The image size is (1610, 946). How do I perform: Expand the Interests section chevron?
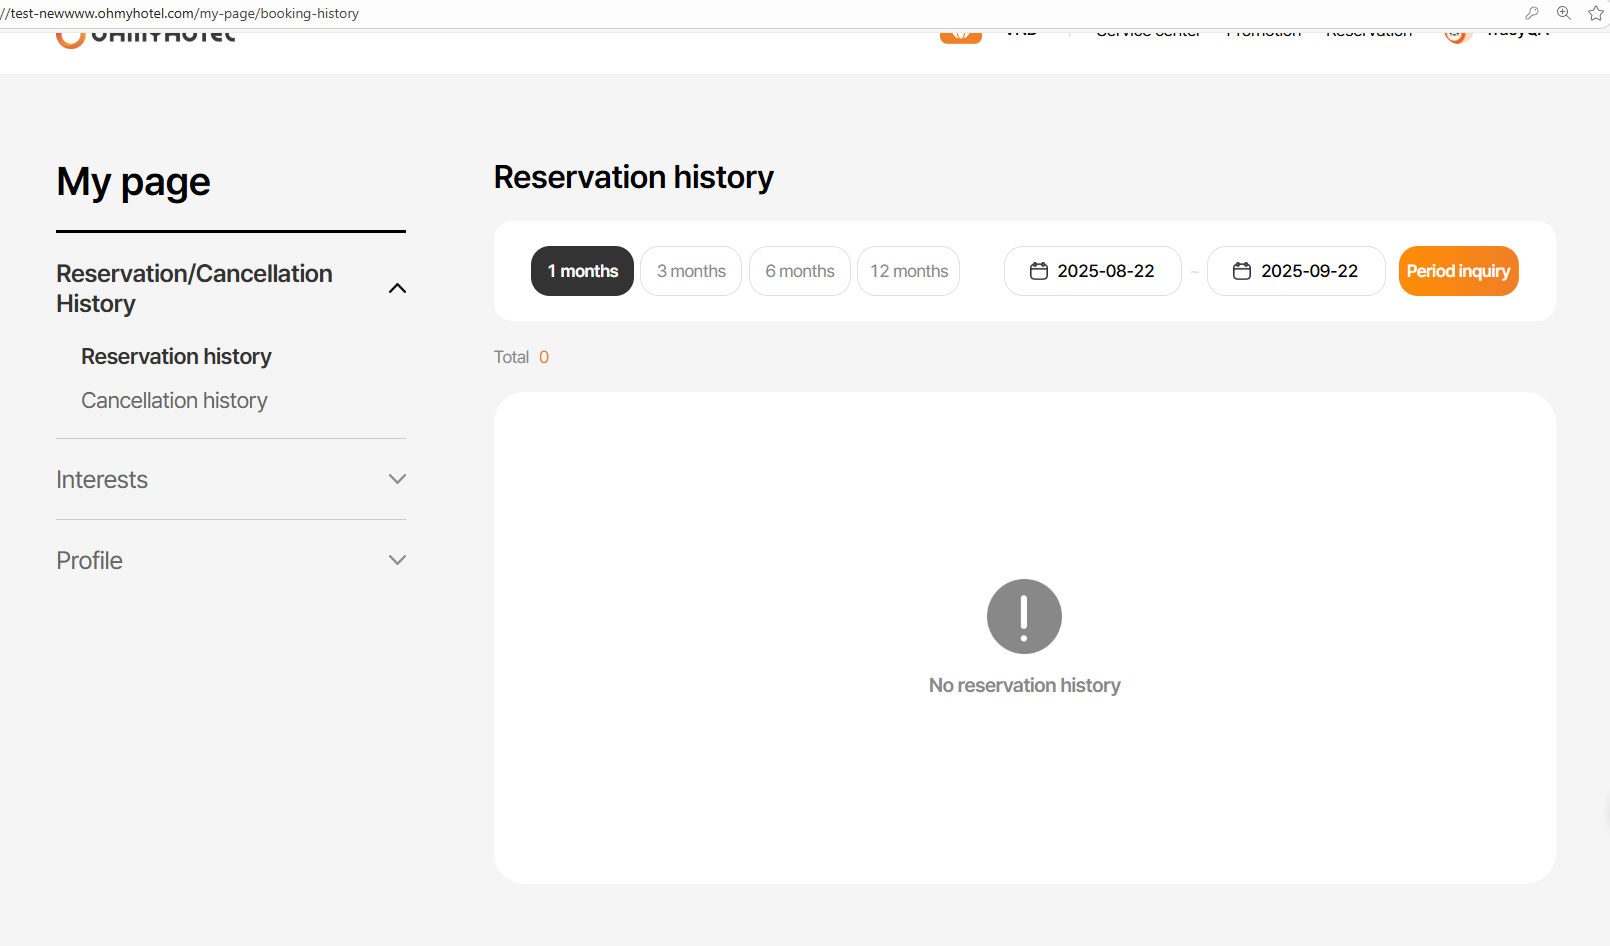(397, 479)
